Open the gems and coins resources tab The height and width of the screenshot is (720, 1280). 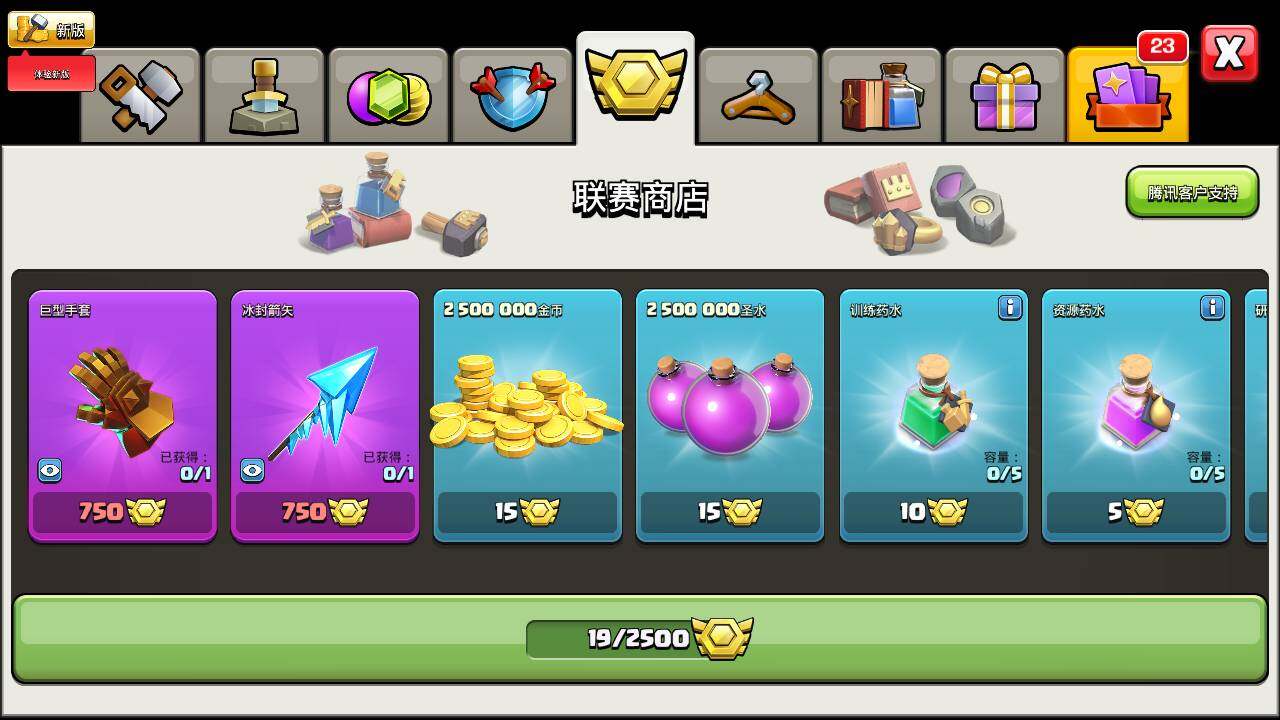tap(388, 96)
